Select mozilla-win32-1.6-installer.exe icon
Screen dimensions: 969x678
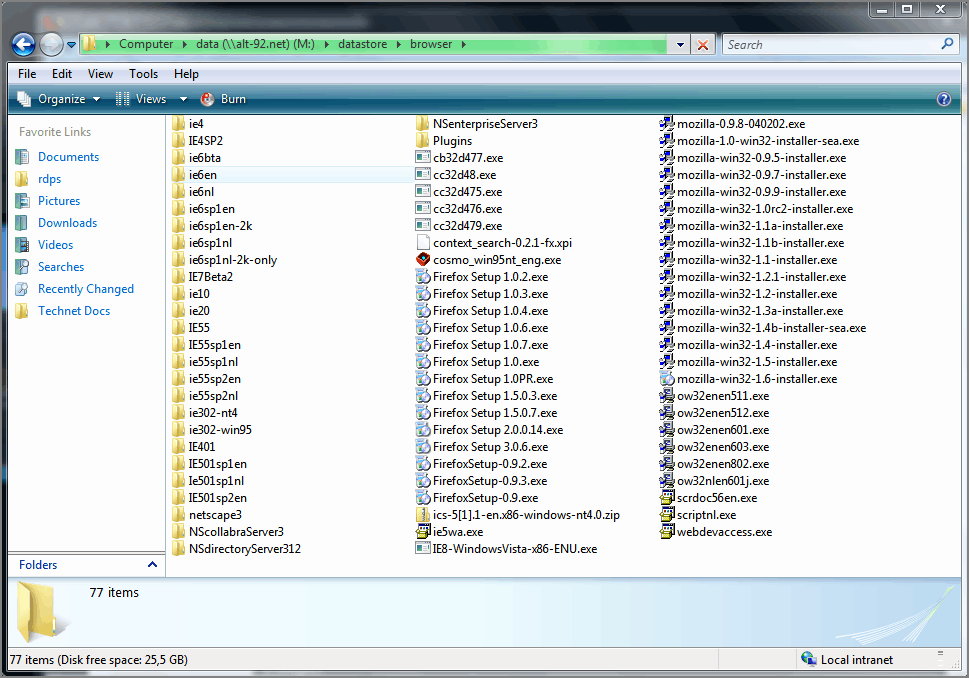pyautogui.click(x=667, y=379)
